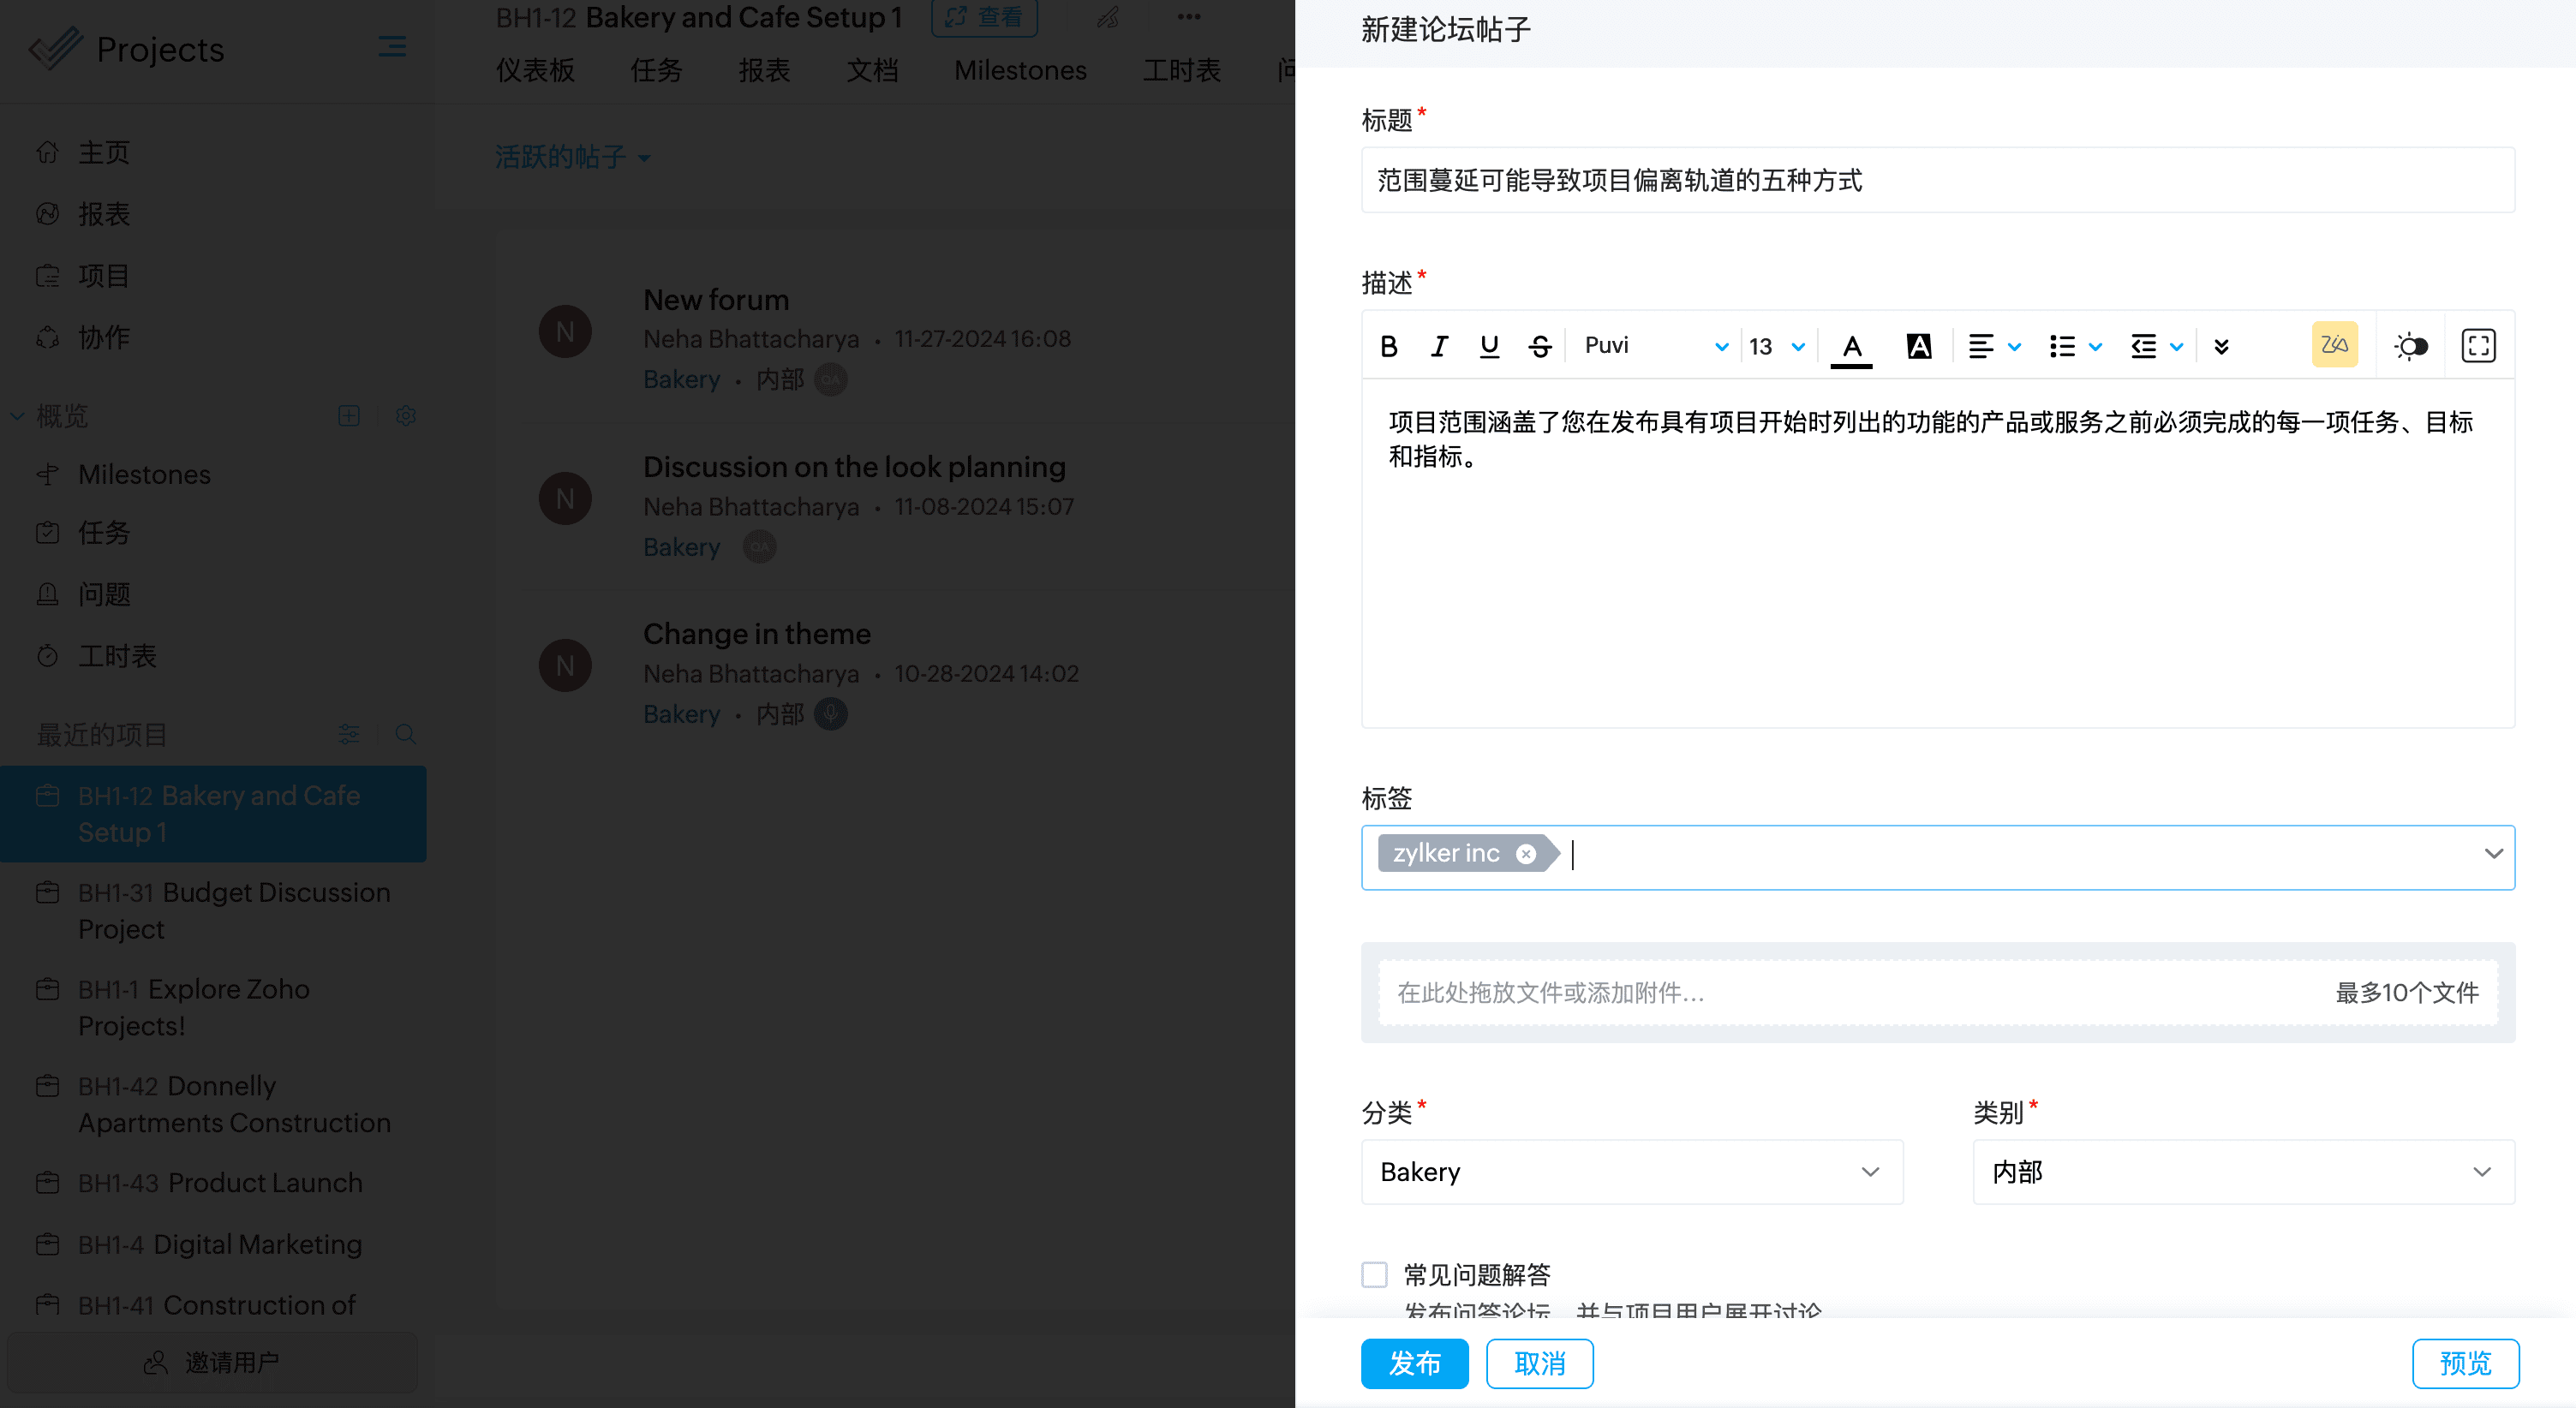Open the Puvi font family dropdown
Viewport: 2576px width, 1408px height.
pos(1655,346)
